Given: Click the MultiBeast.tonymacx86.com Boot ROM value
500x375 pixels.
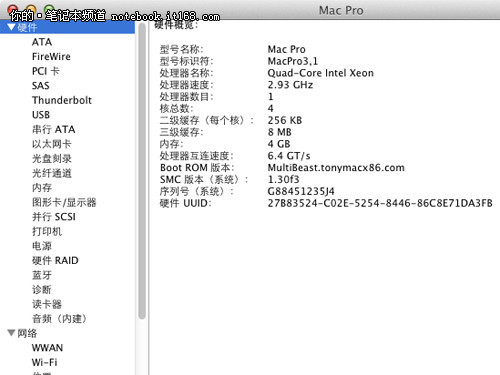Looking at the screenshot, I should tap(336, 168).
